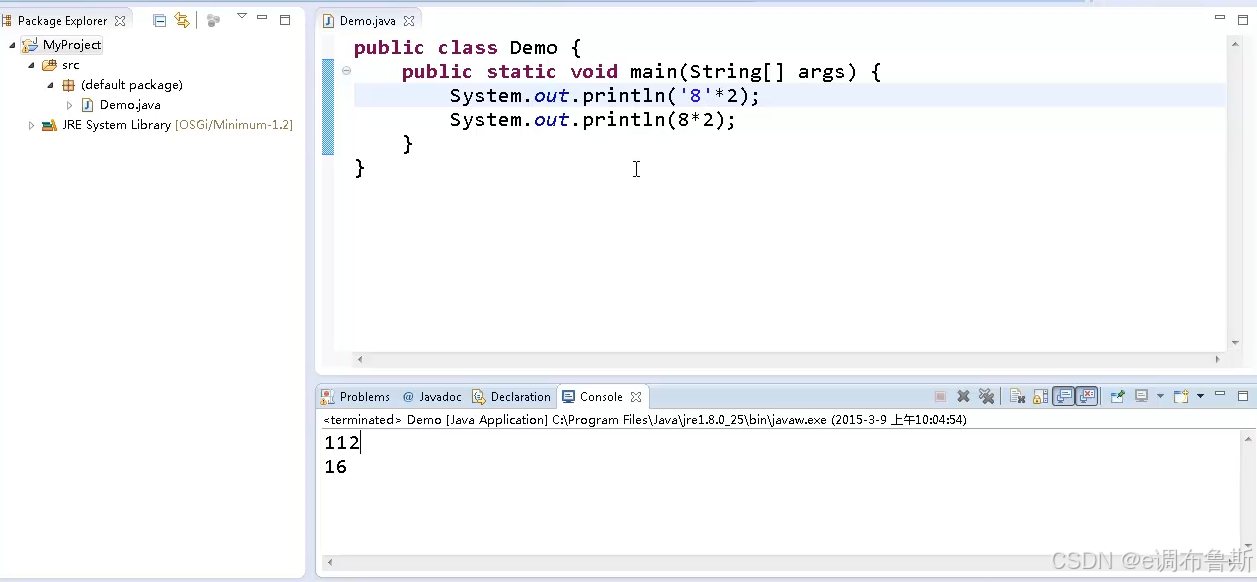Viewport: 1257px width, 582px height.
Task: Select MyProject in the tree
Action: click(71, 45)
